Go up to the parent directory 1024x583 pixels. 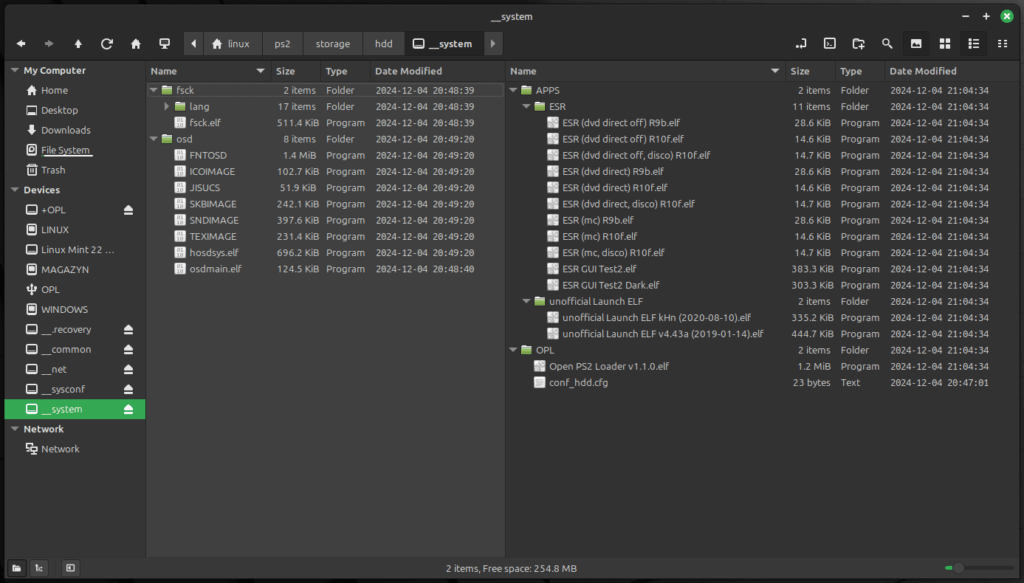[x=78, y=44]
